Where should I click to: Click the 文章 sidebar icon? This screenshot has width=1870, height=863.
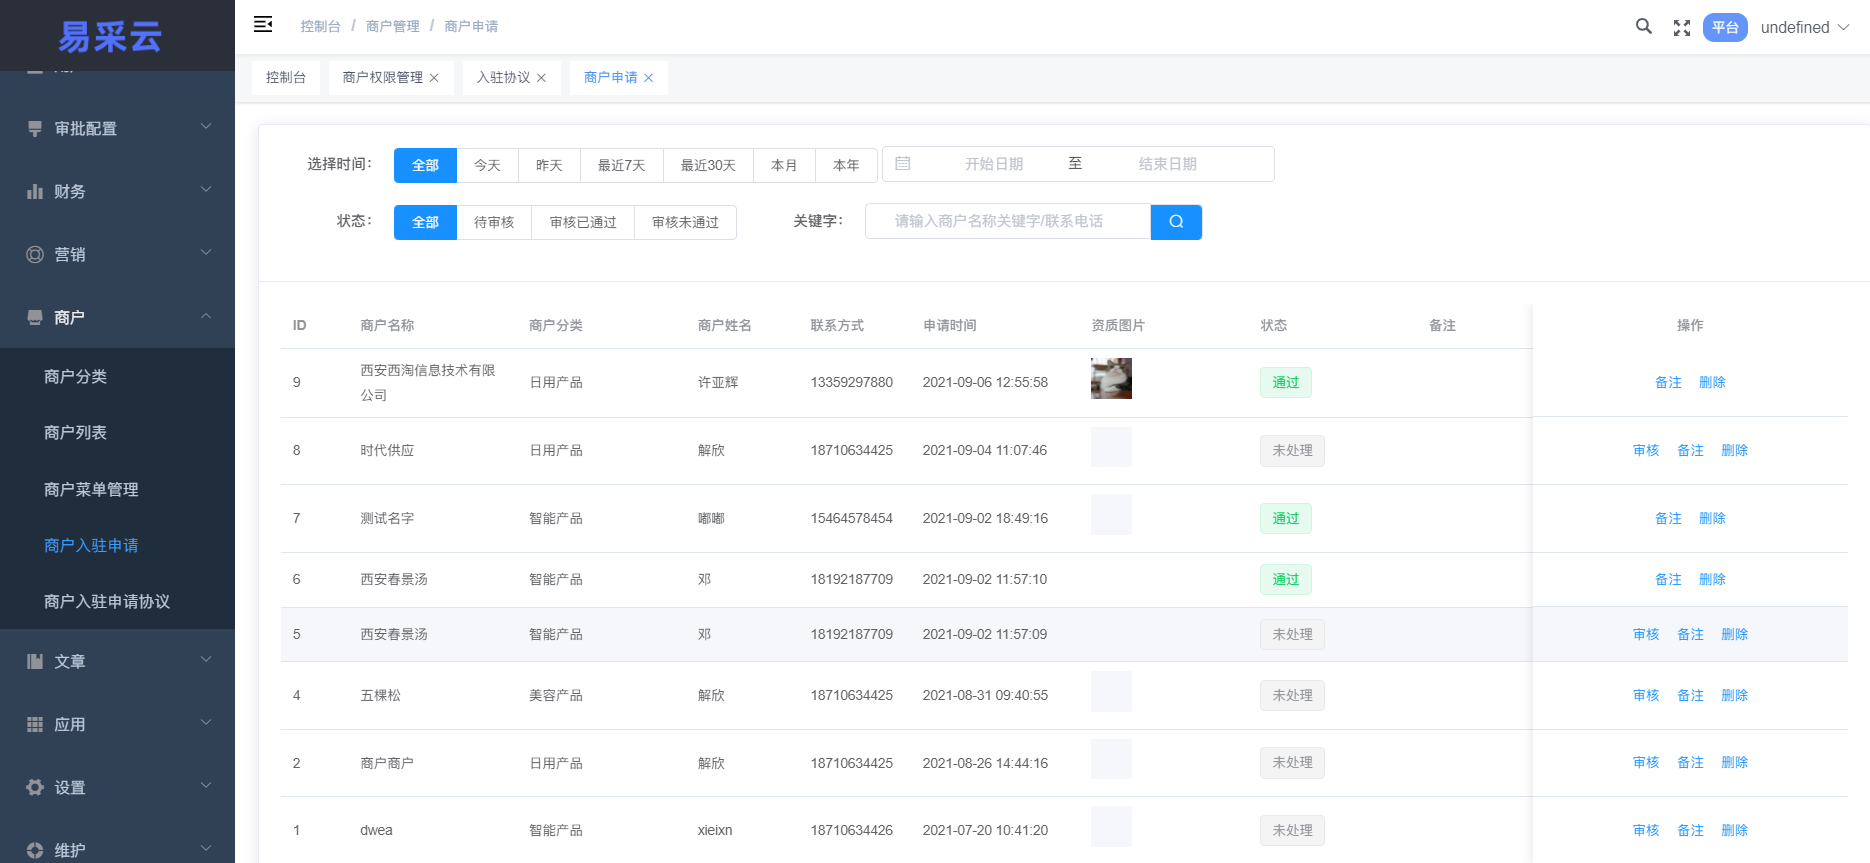35,661
